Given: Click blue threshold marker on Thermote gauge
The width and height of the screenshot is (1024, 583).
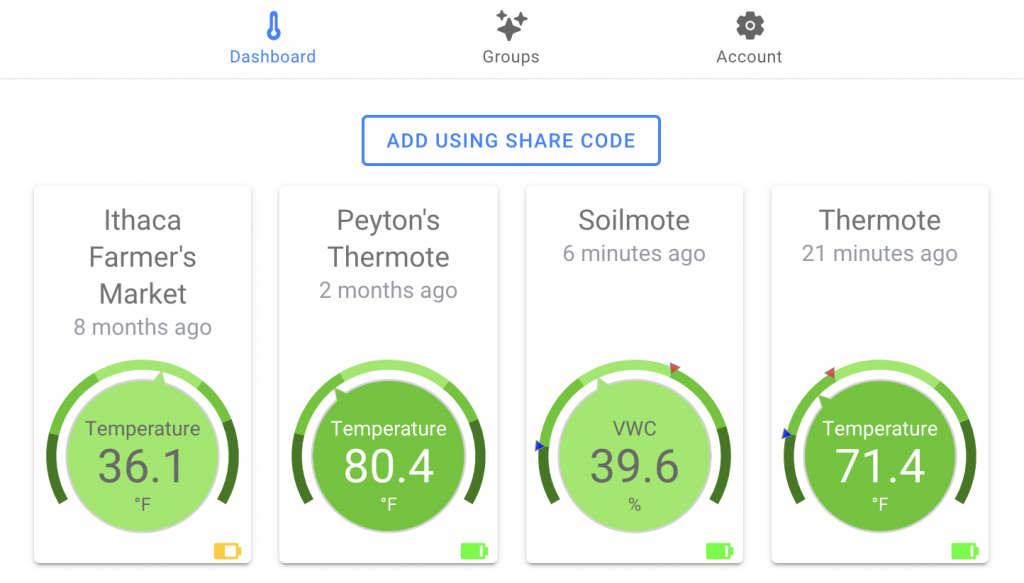Looking at the screenshot, I should coord(786,433).
